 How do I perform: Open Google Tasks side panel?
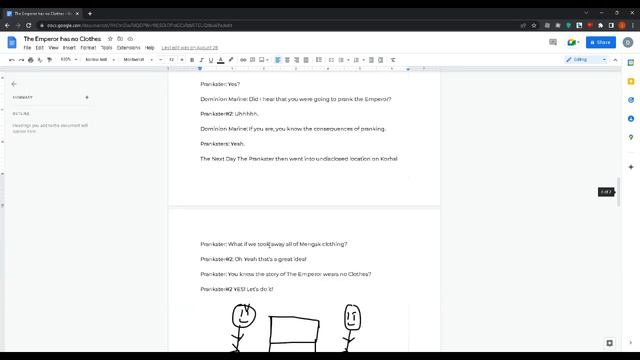(631, 100)
